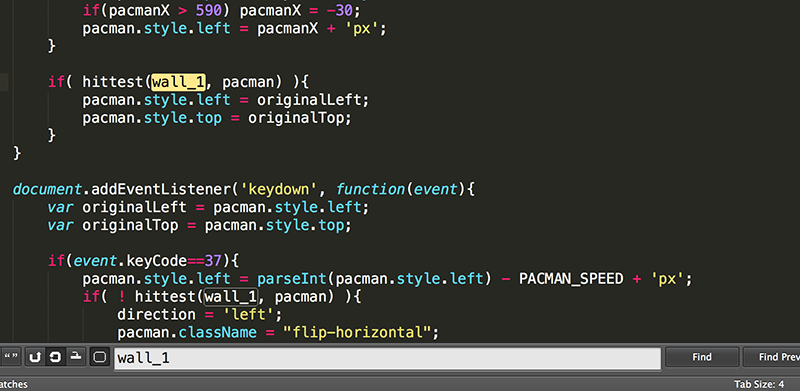Toggle whole word matching quote icon

coord(10,357)
